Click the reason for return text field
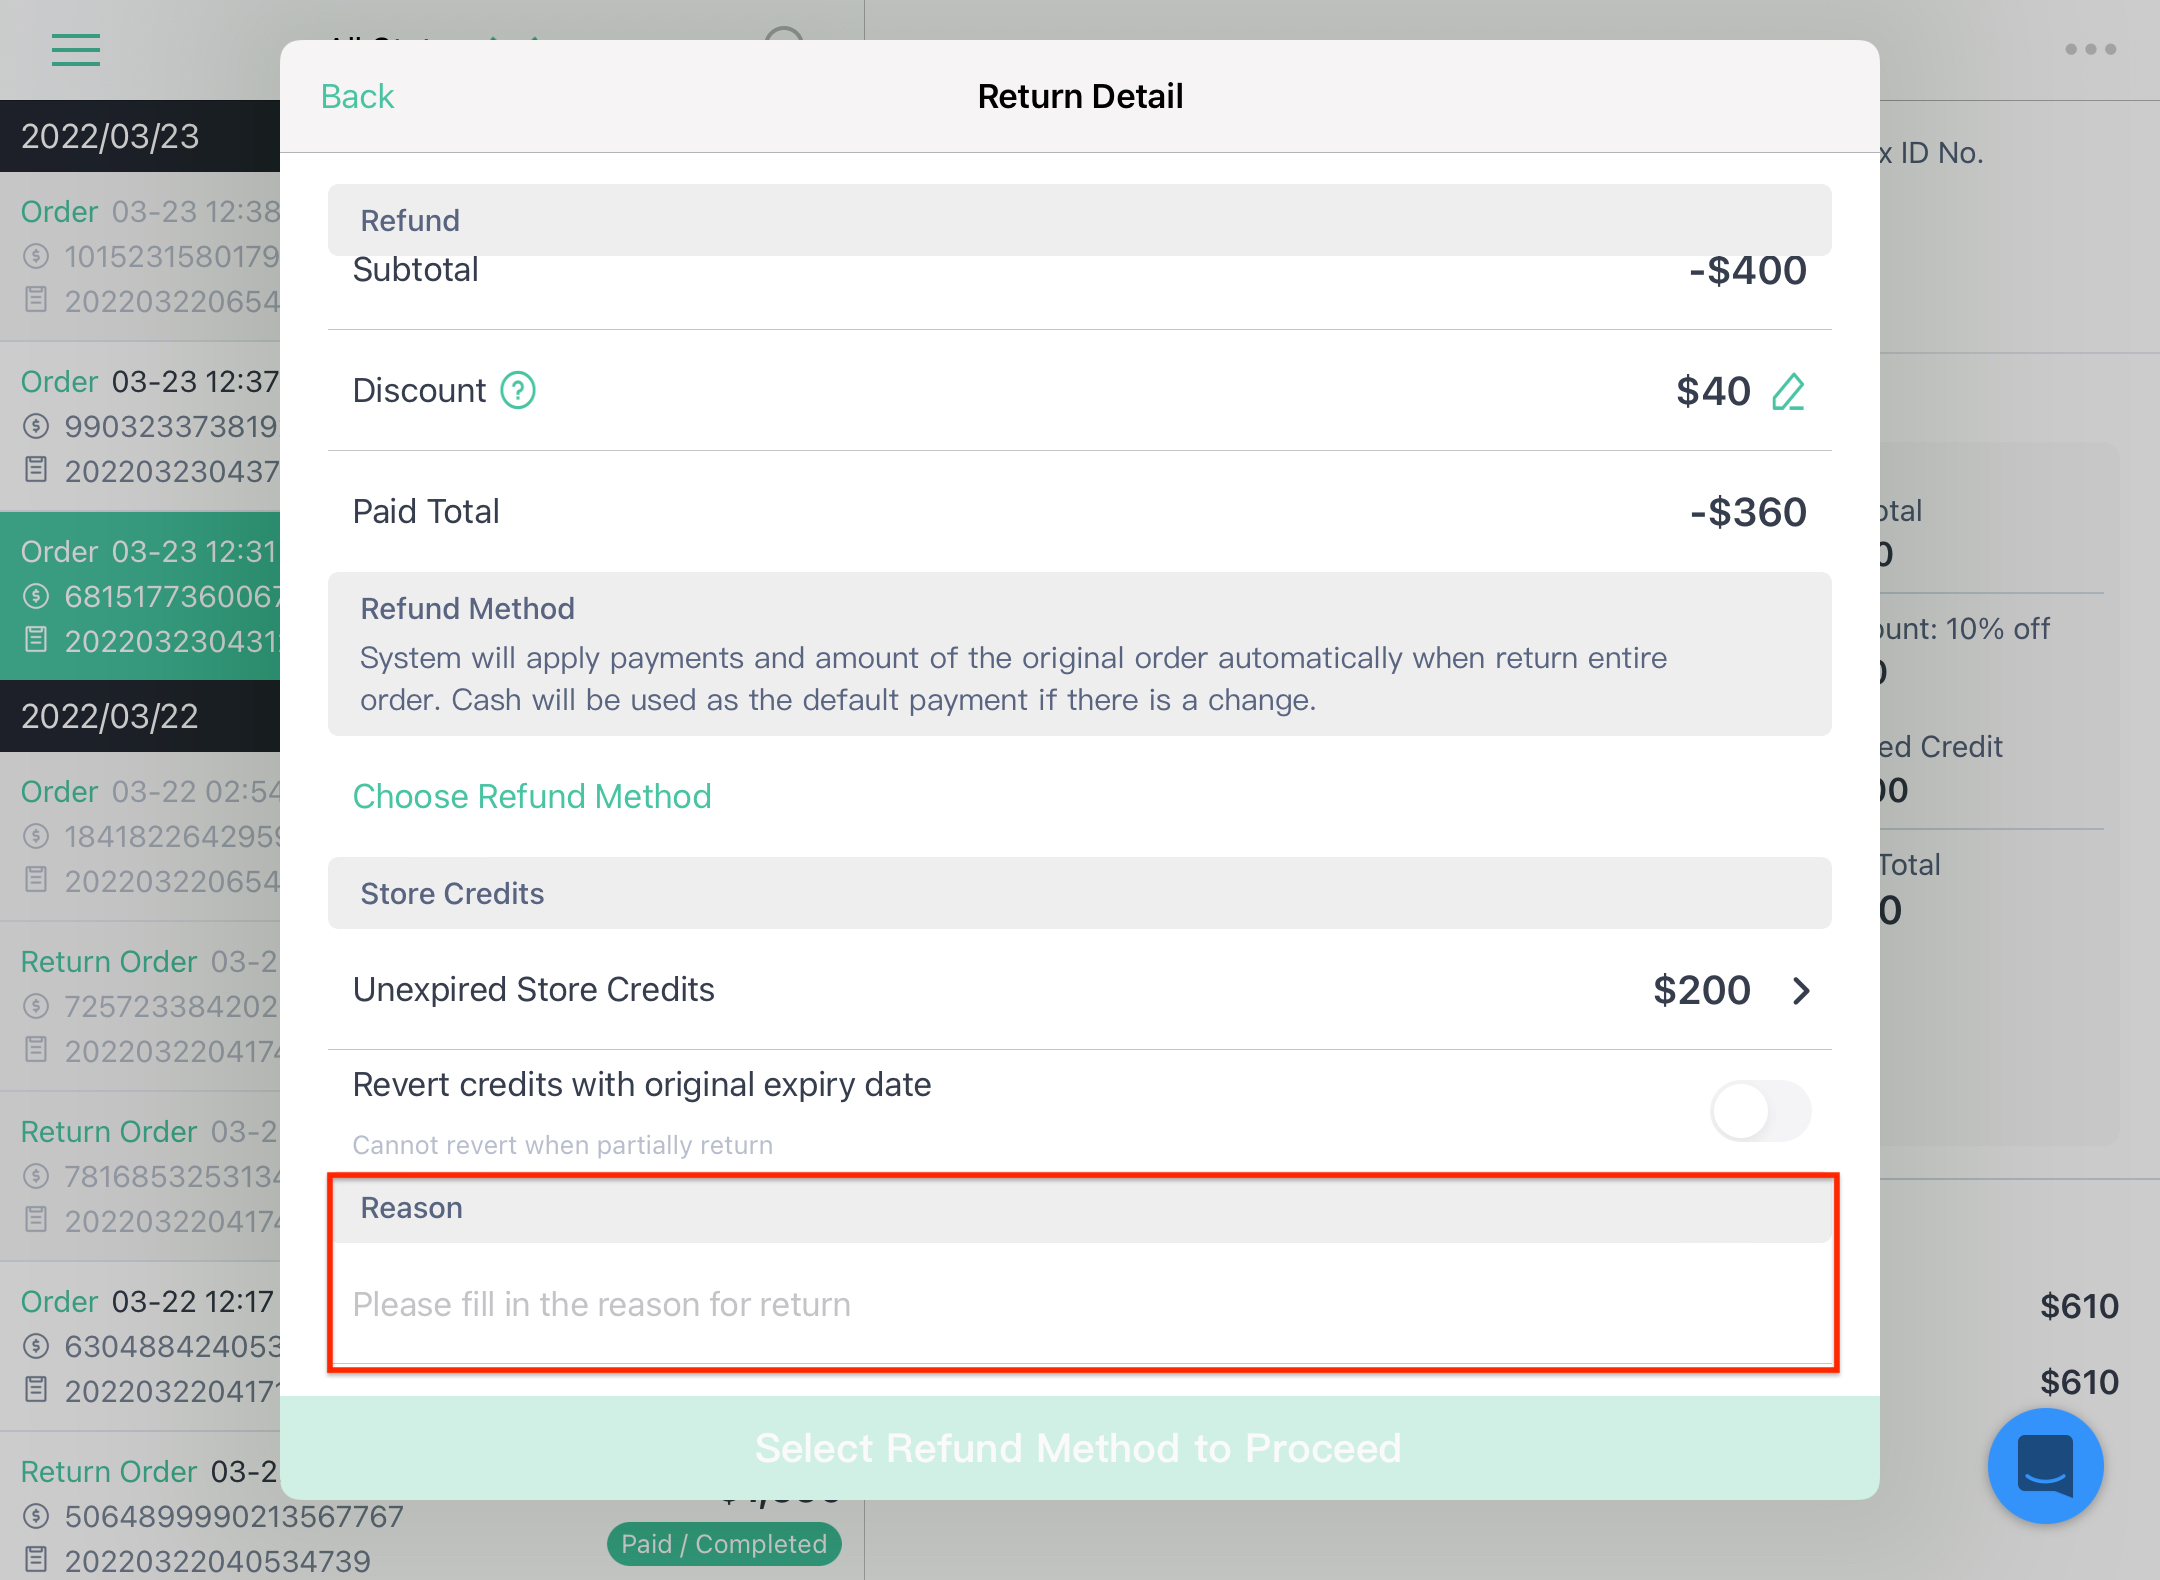This screenshot has width=2160, height=1580. coord(1083,1304)
